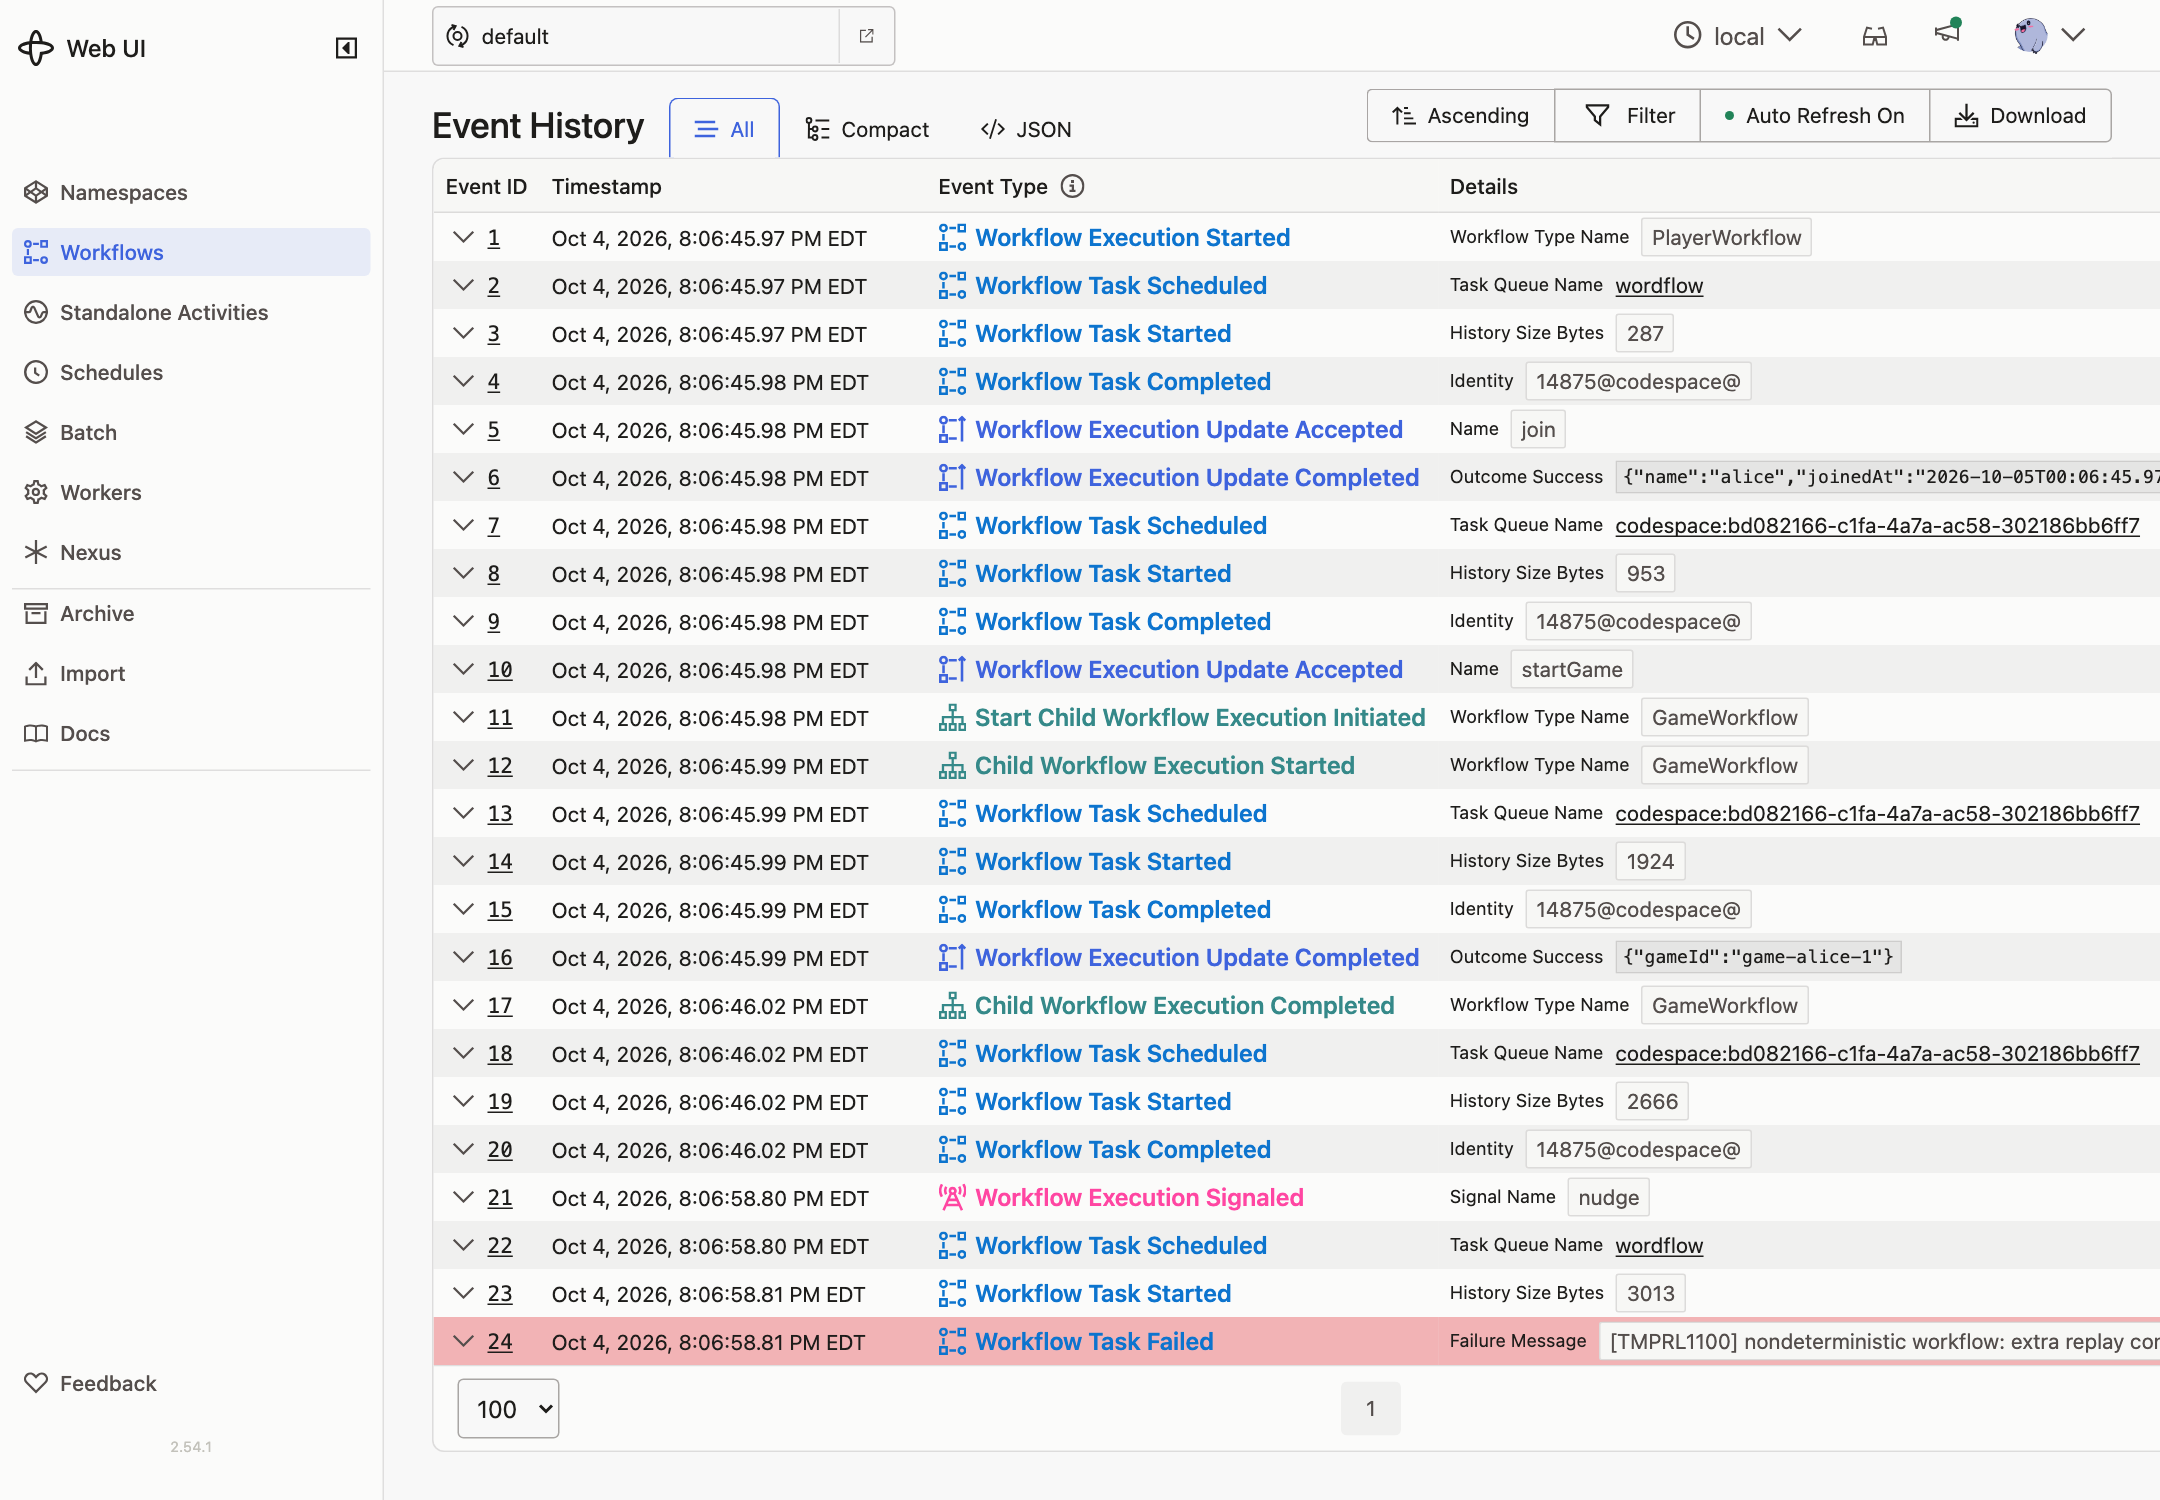Switch to the Compact view tab

coord(867,129)
